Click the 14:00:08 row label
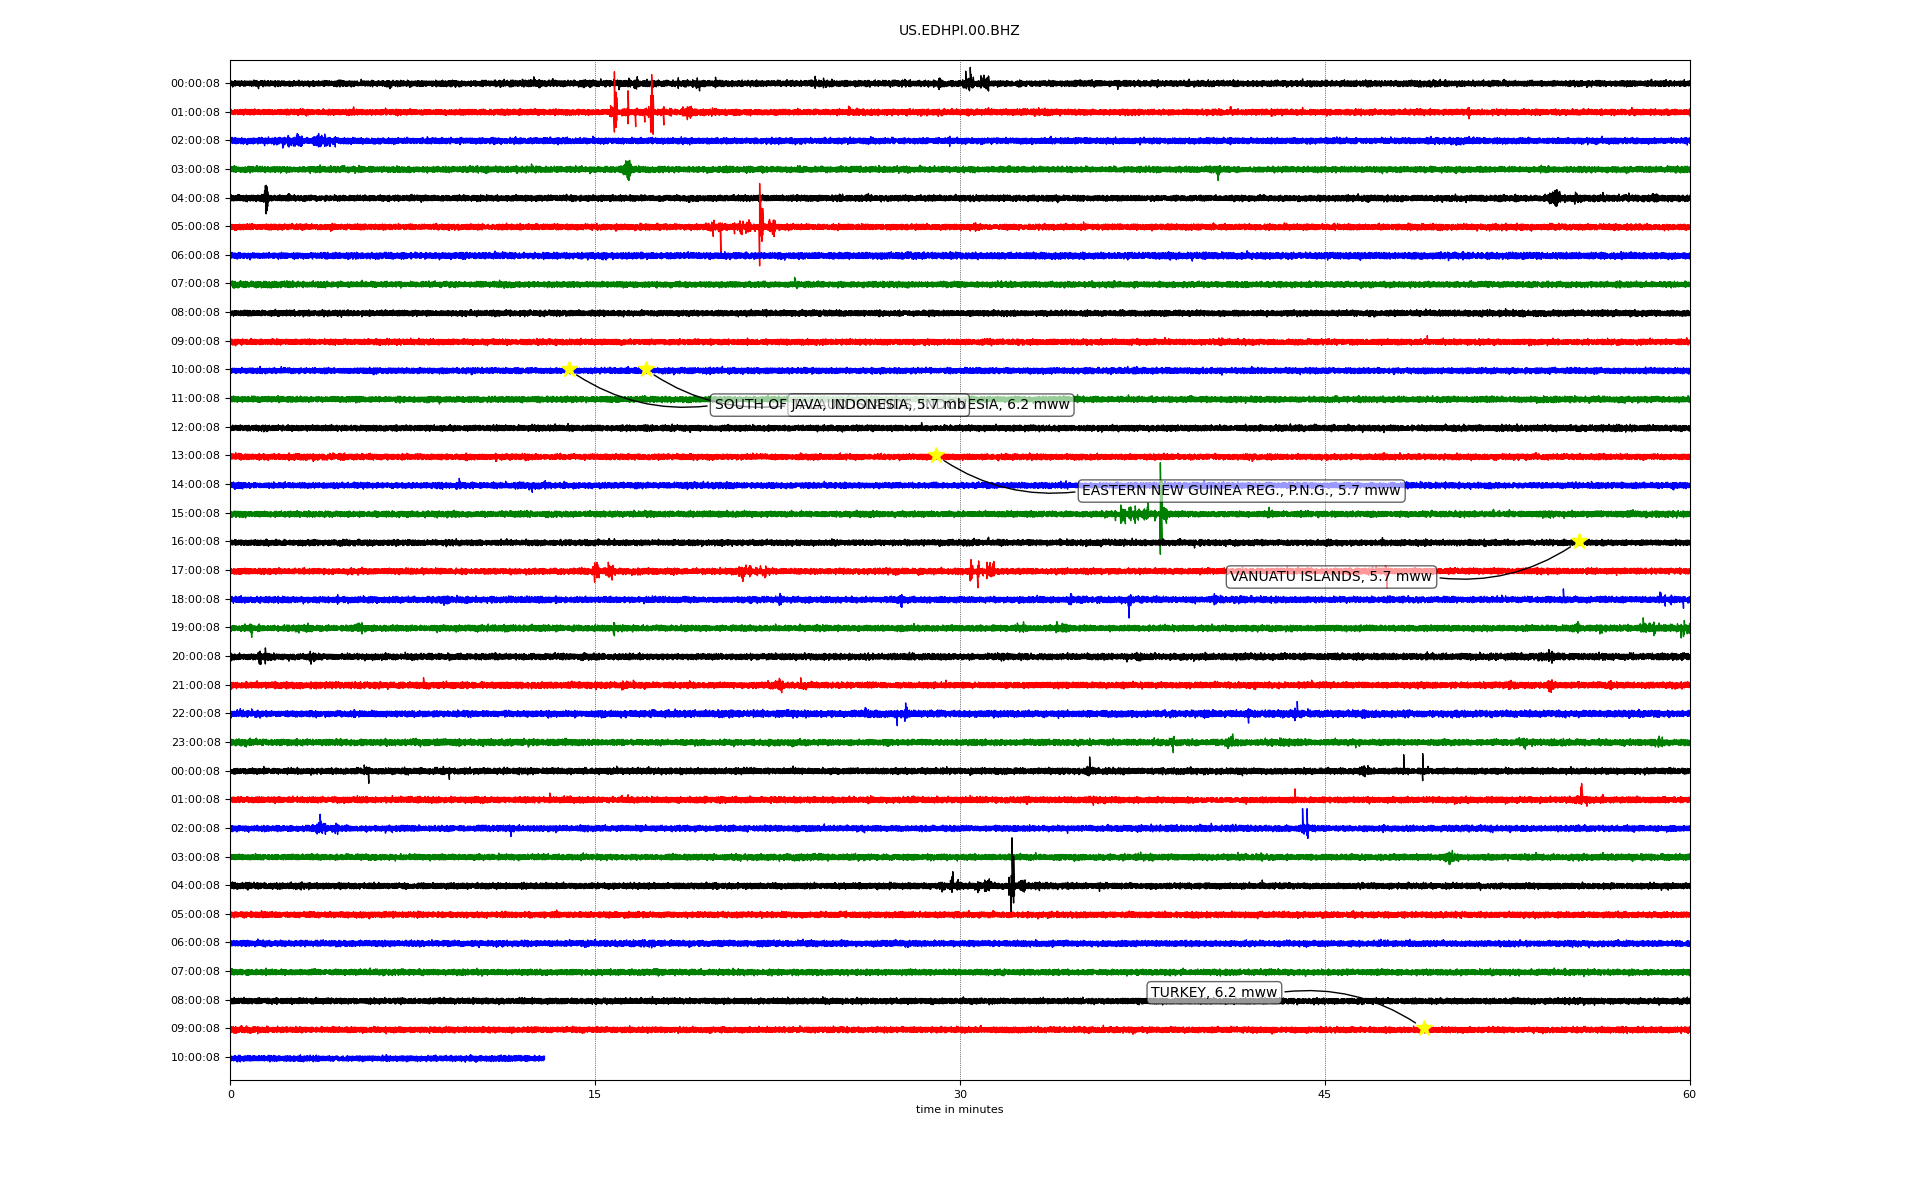Screen dimensions: 1920x1200 195,485
